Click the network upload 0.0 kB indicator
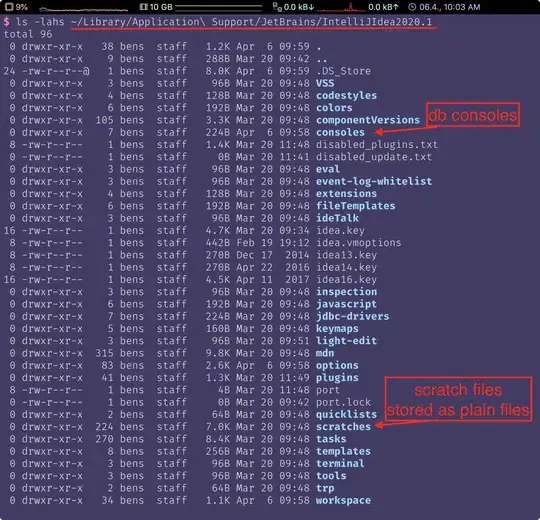This screenshot has width=540, height=520. point(383,7)
